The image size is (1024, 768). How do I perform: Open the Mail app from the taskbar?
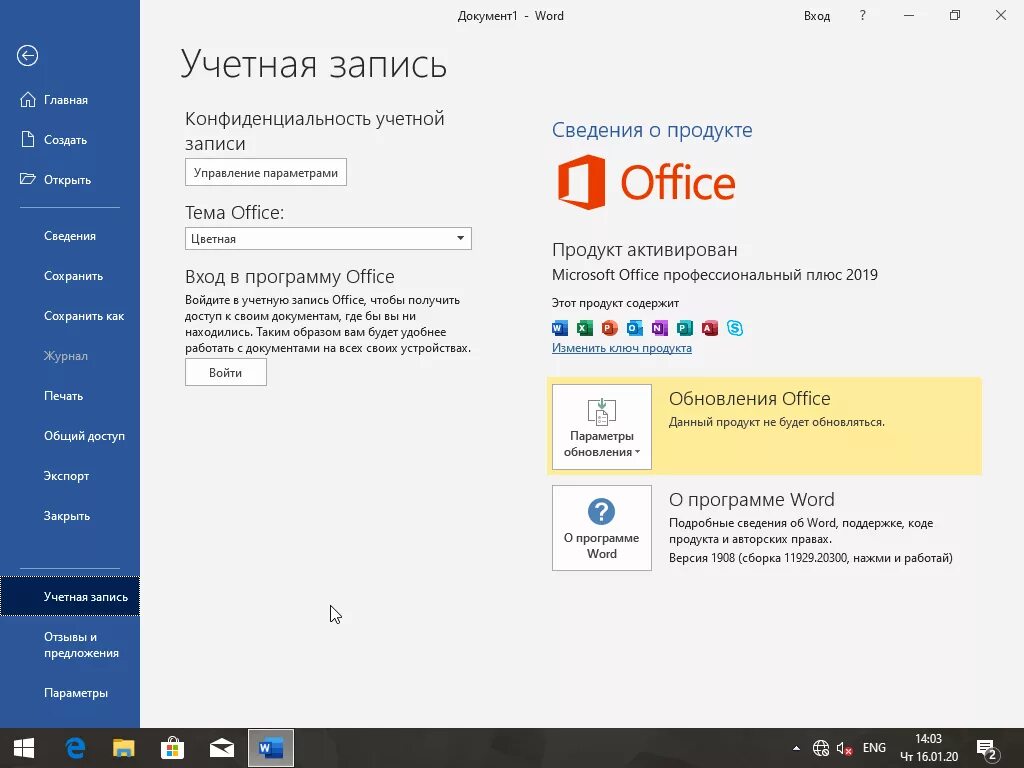coord(221,748)
